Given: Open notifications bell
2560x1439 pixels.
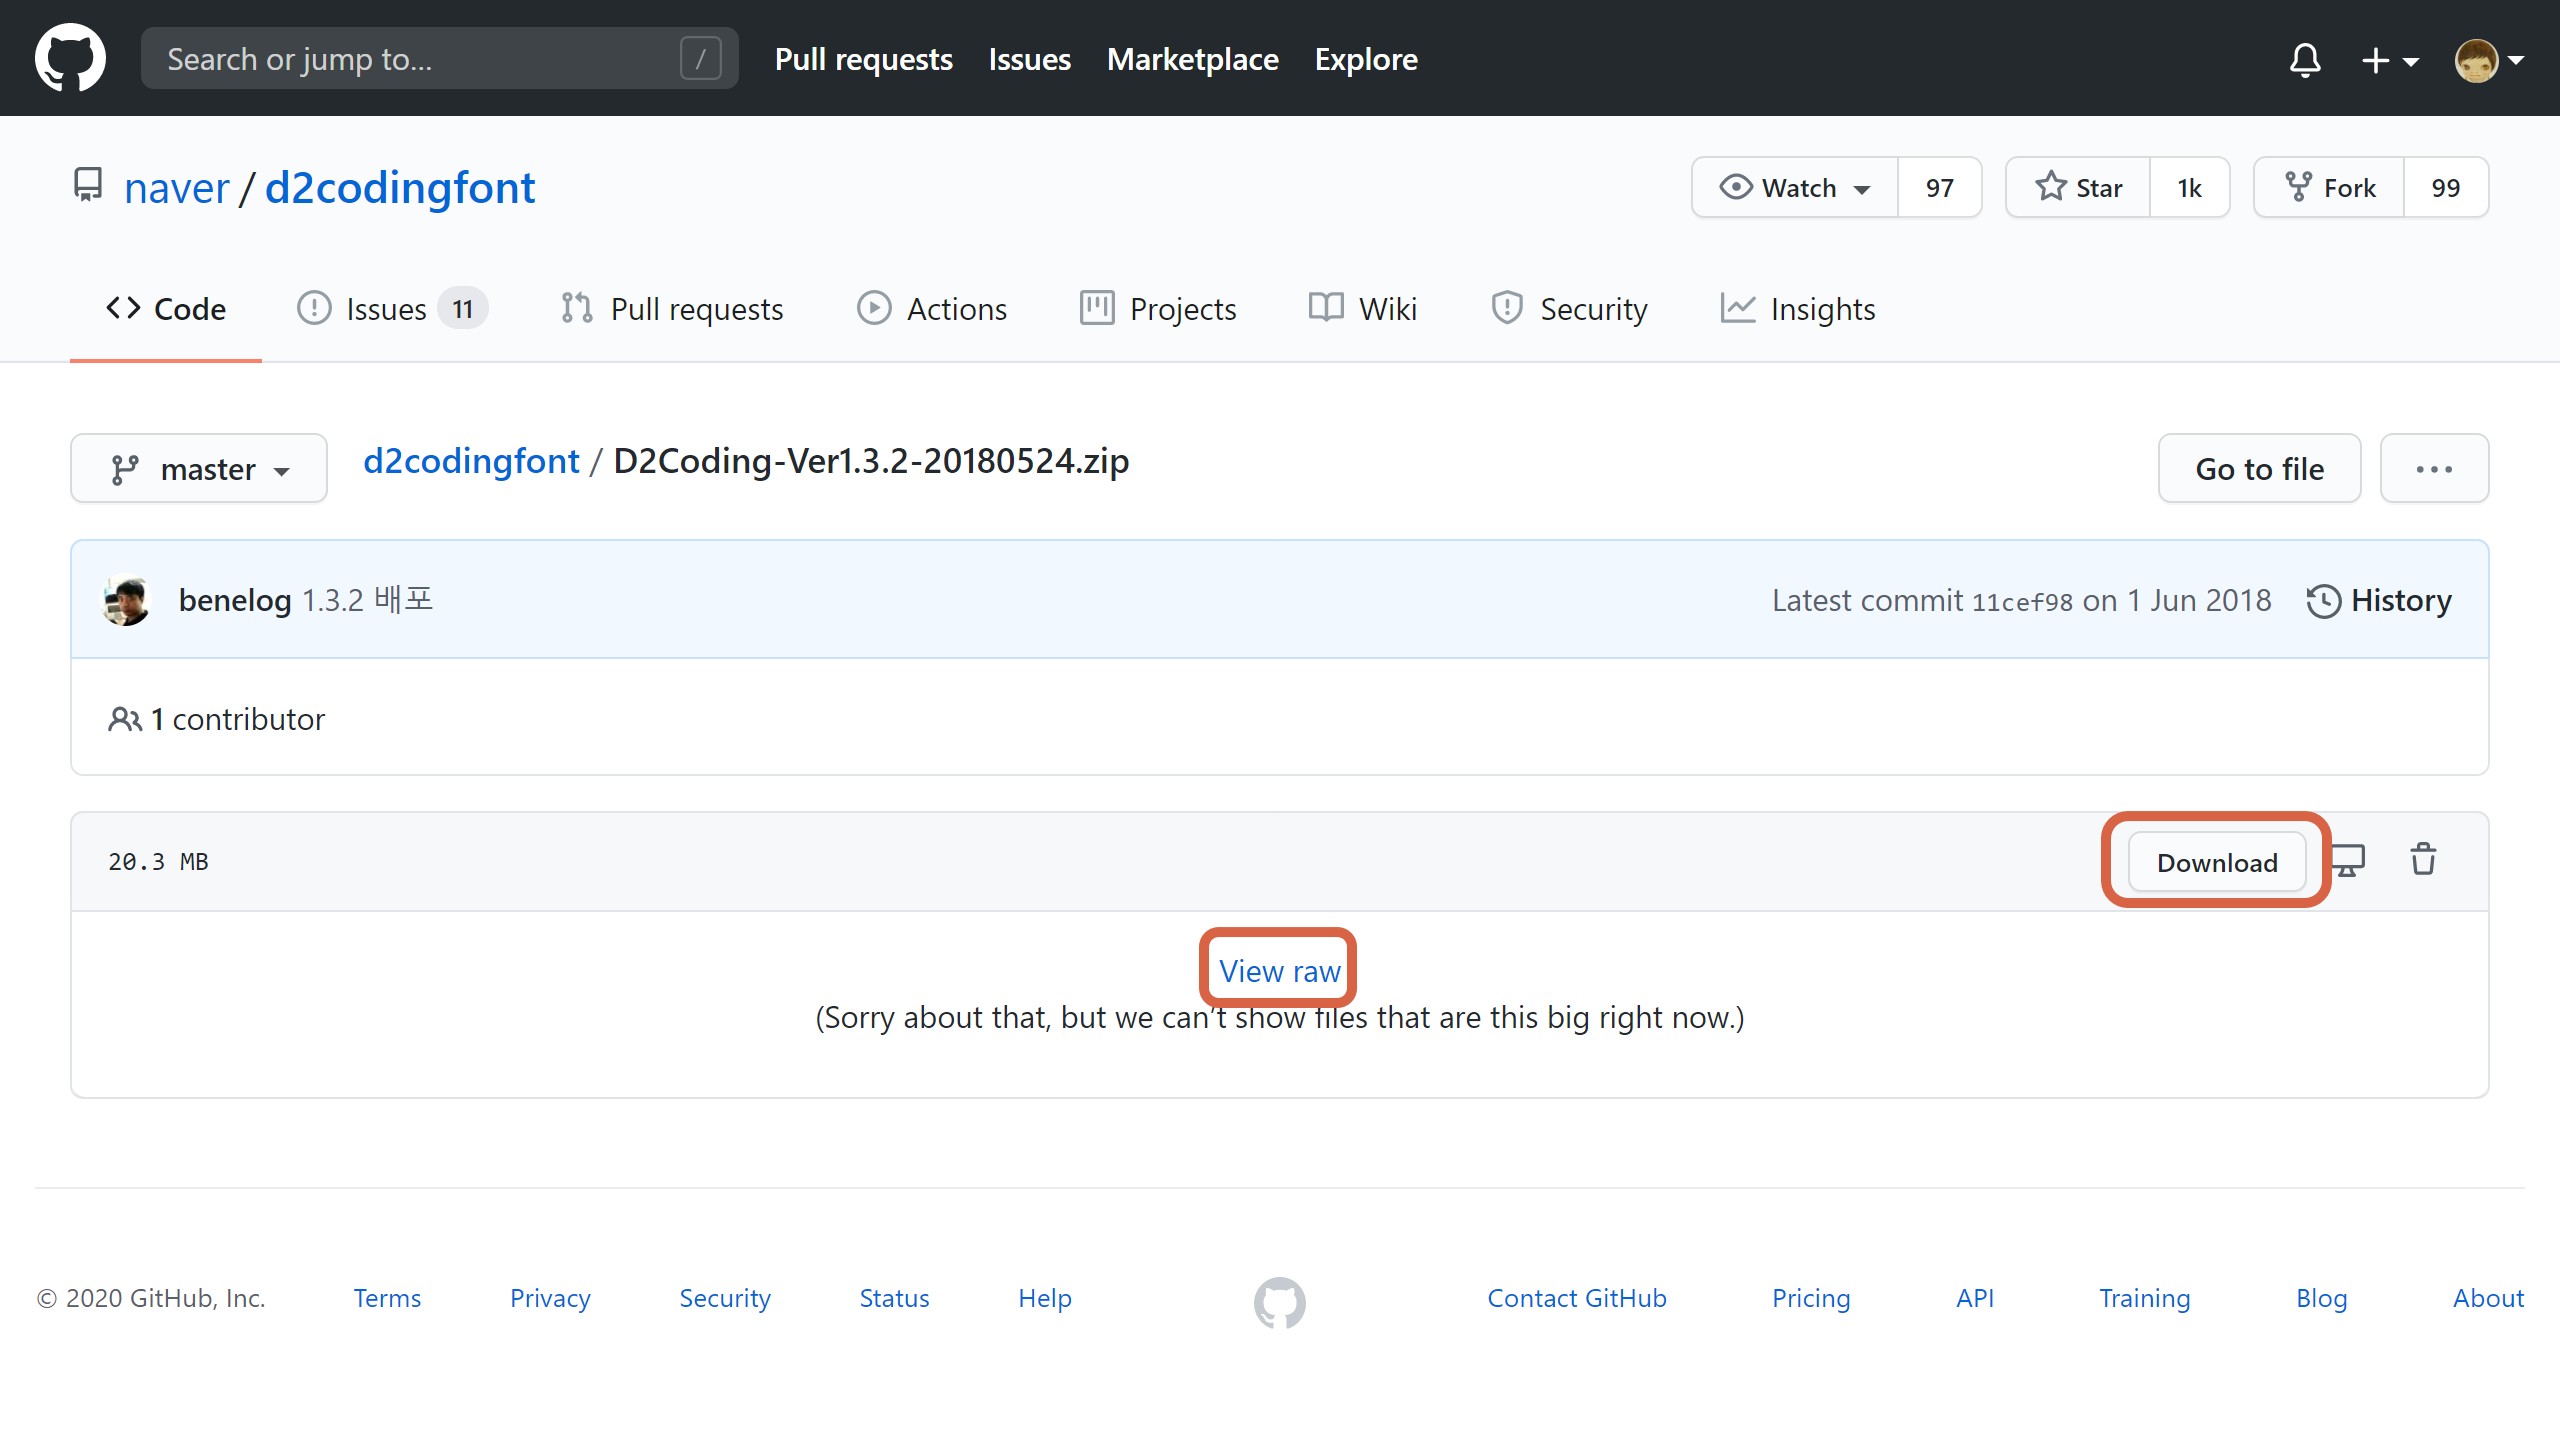Looking at the screenshot, I should pos(2305,60).
